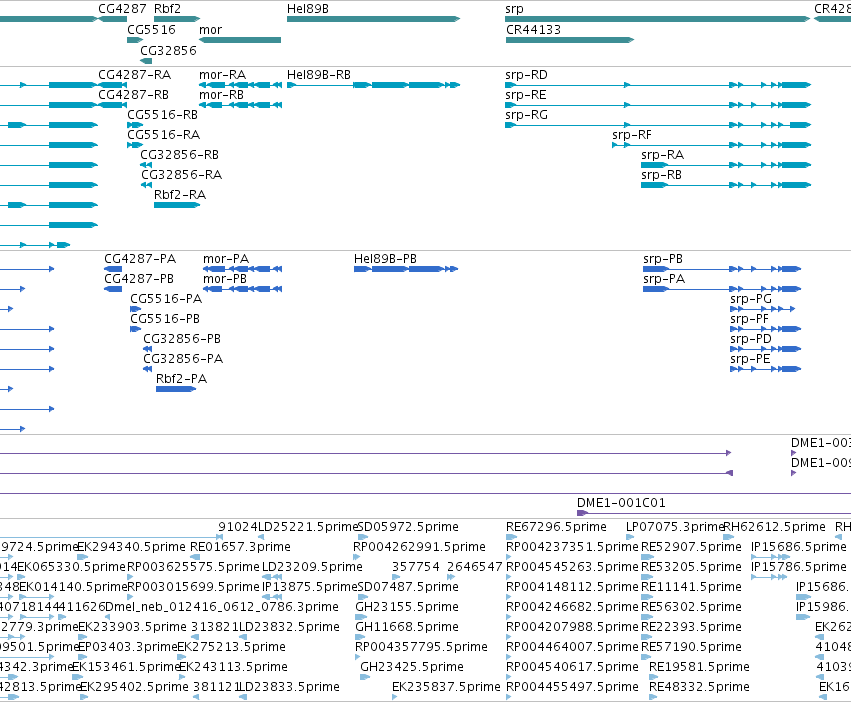The height and width of the screenshot is (702, 851).
Task: Select the Rbf2 gene feature
Action: point(177,19)
